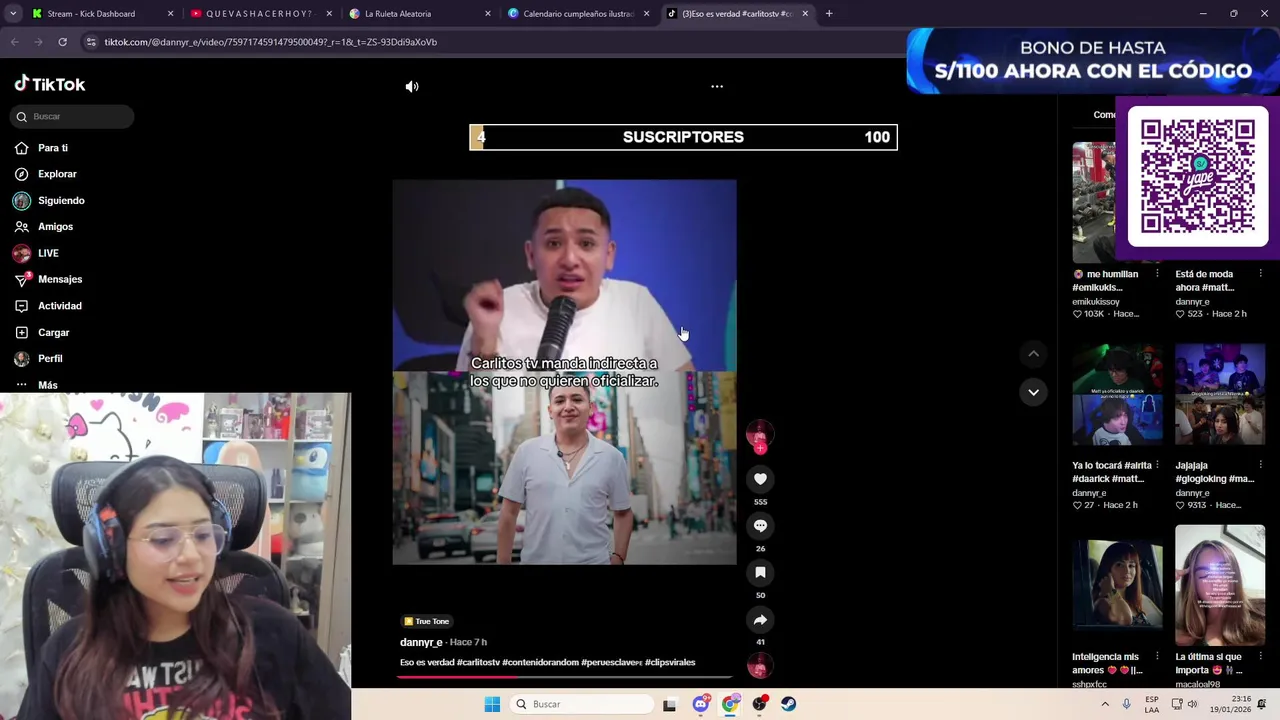Seek on the video progress bar

click(x=565, y=677)
